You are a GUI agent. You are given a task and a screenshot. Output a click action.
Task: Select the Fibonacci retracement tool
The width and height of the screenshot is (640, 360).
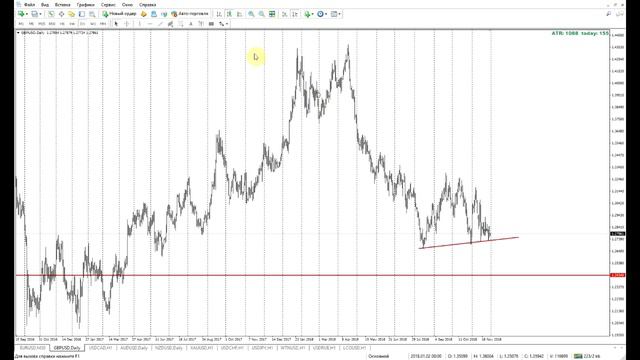point(181,24)
